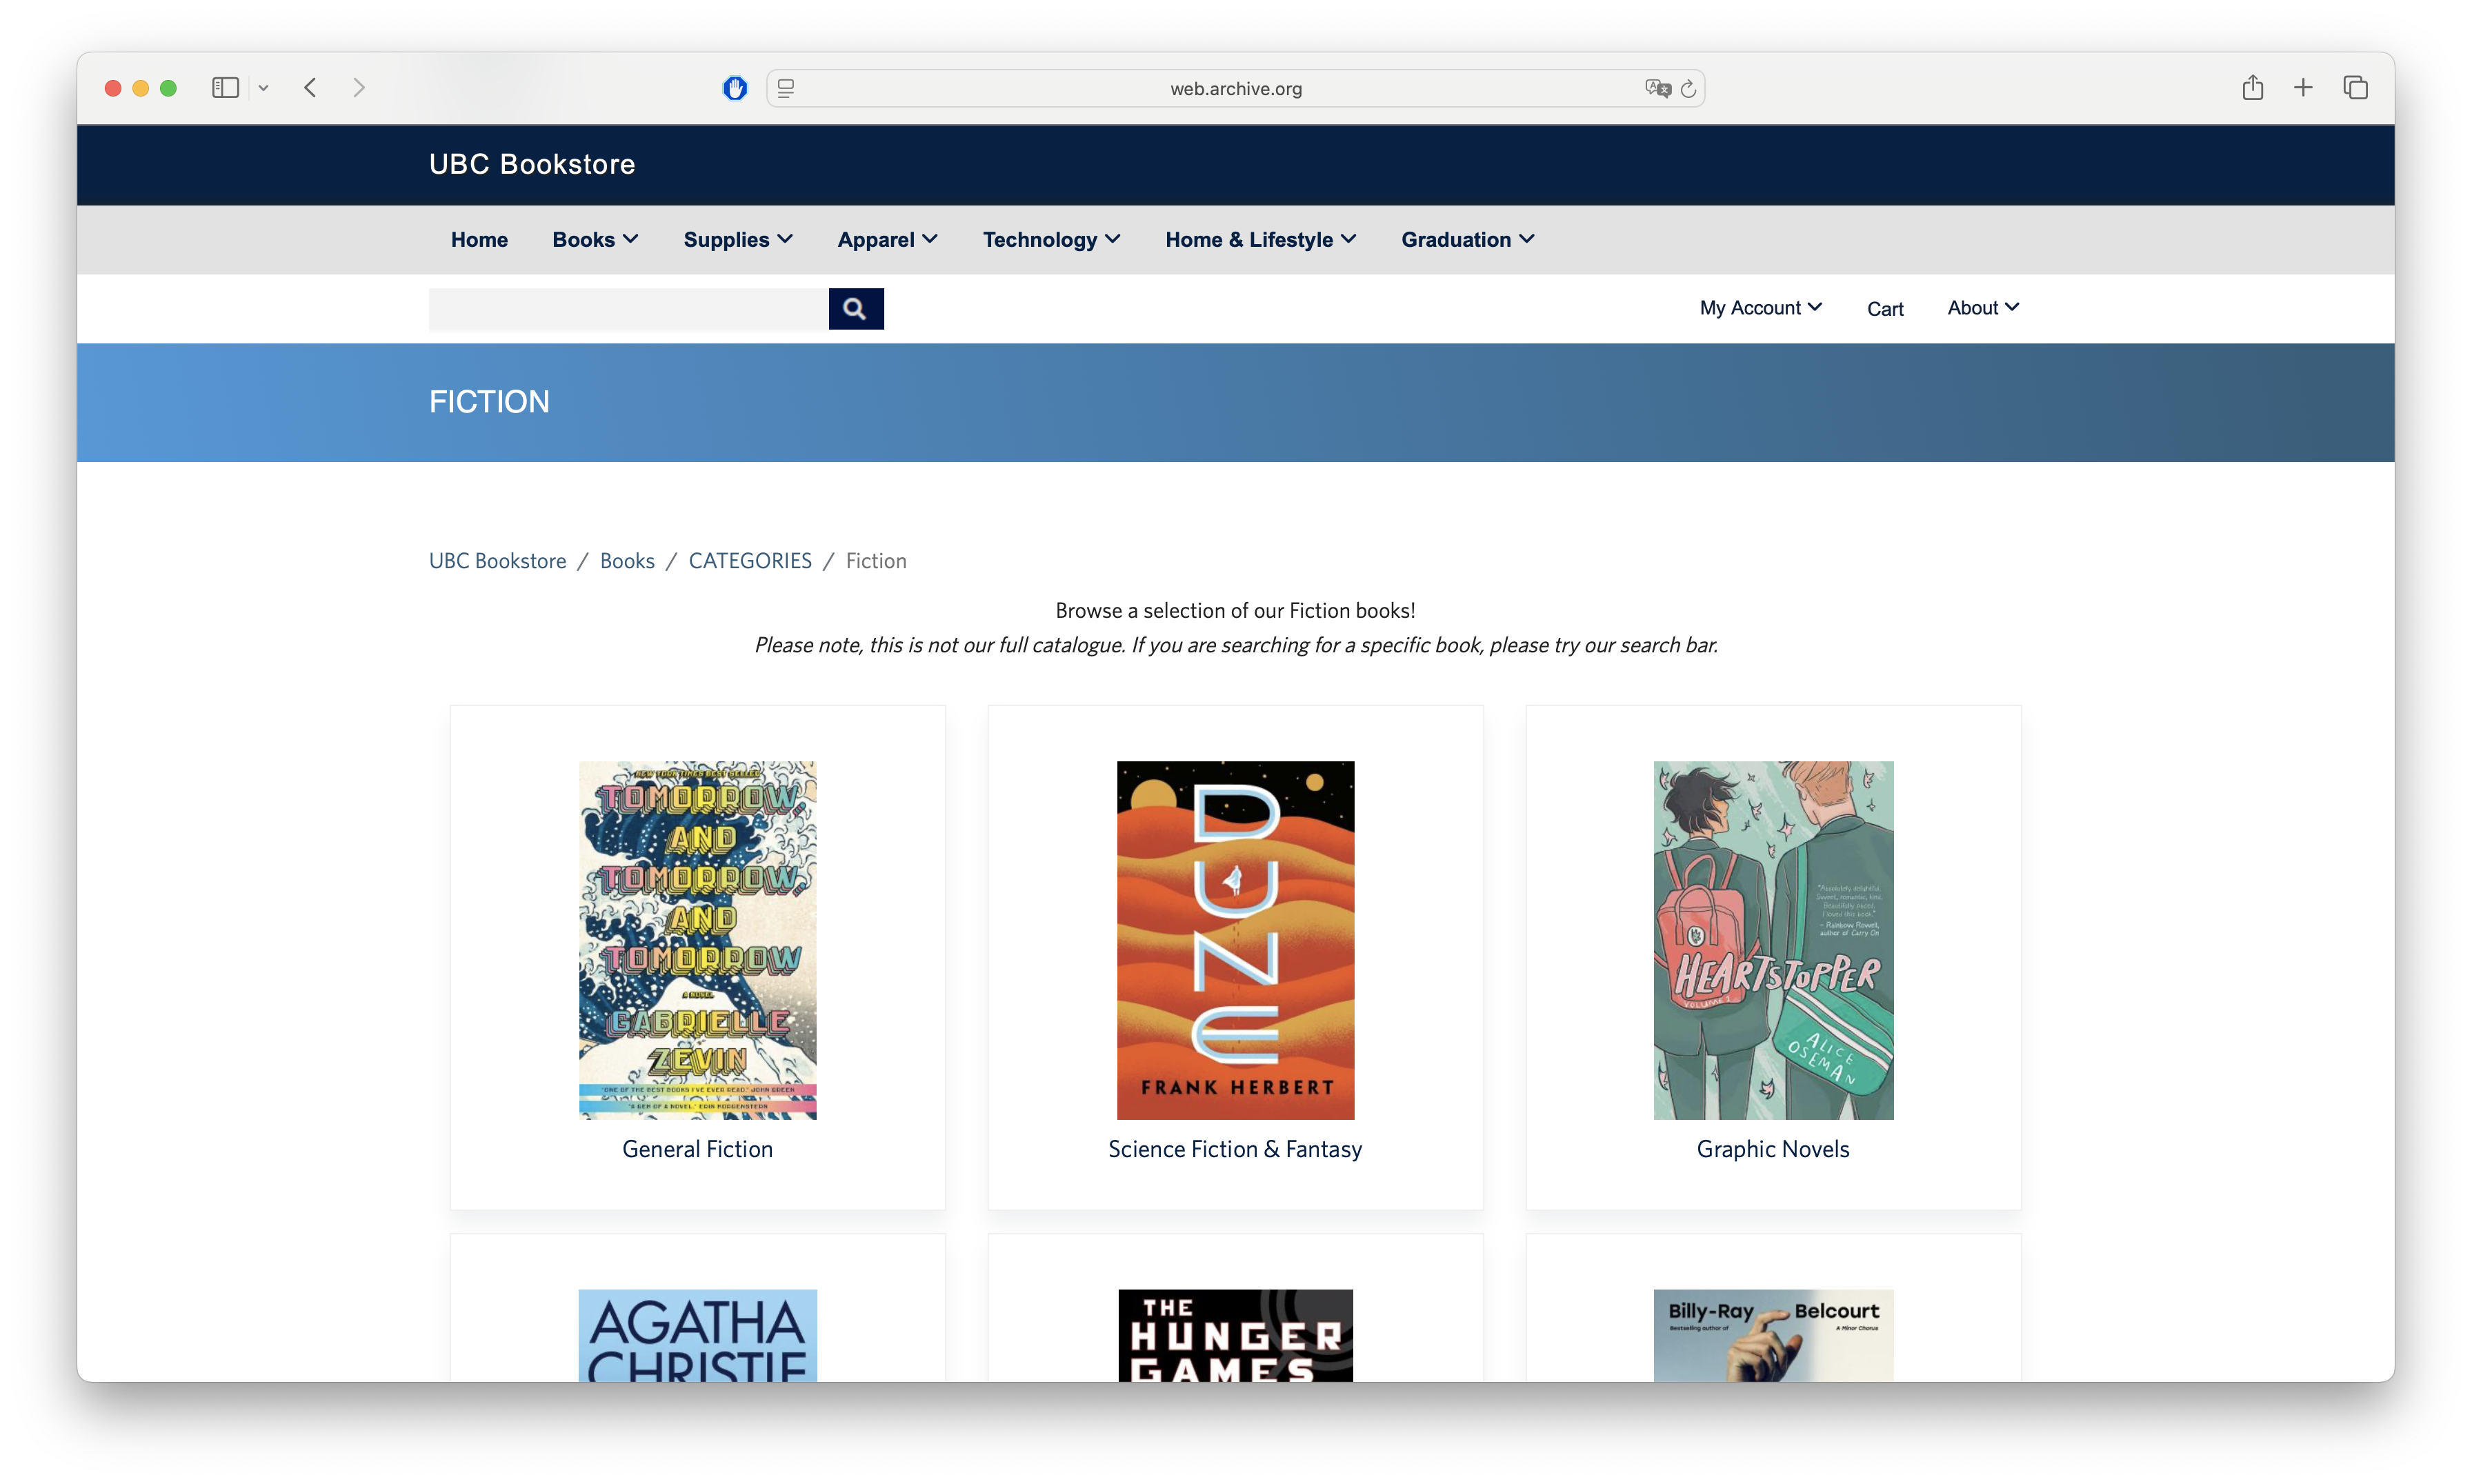Click the browser forward arrow
2472x1484 pixels.
tap(359, 88)
